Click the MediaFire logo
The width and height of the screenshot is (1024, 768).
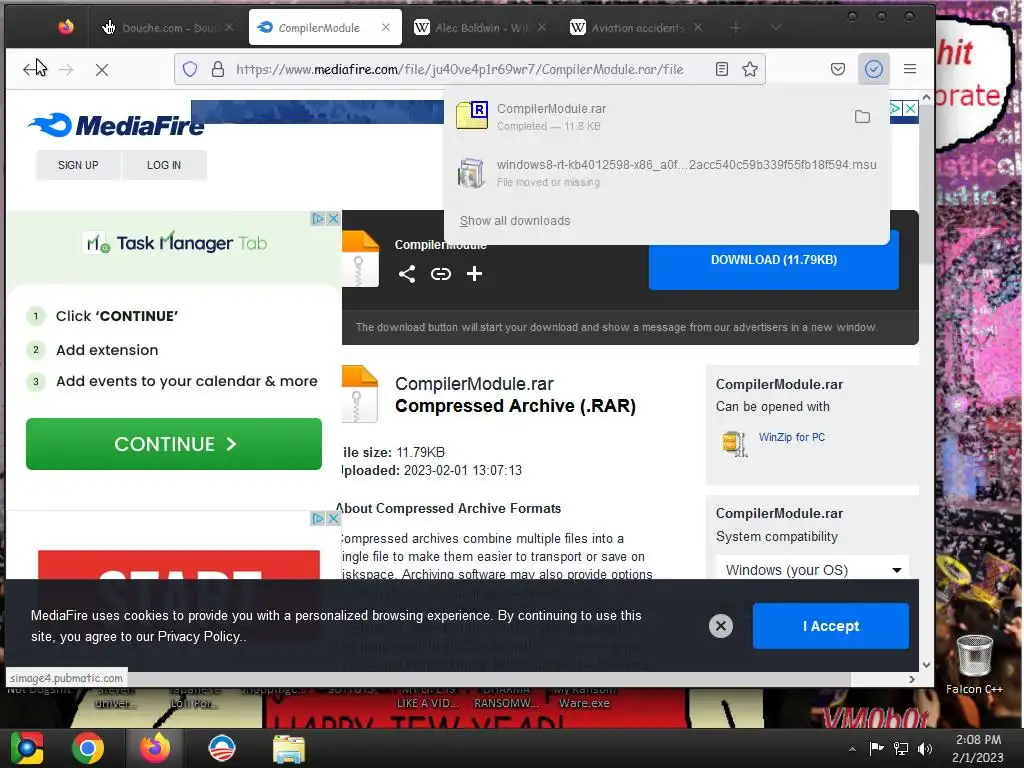(x=116, y=125)
